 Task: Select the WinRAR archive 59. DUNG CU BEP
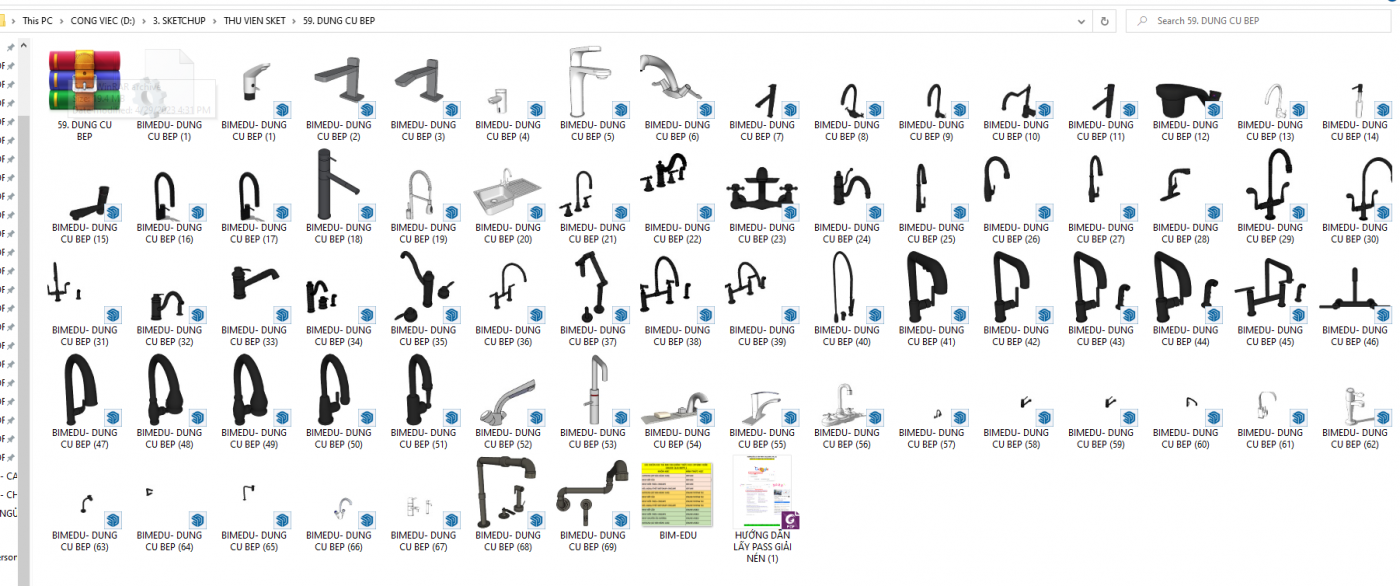pyautogui.click(x=84, y=83)
